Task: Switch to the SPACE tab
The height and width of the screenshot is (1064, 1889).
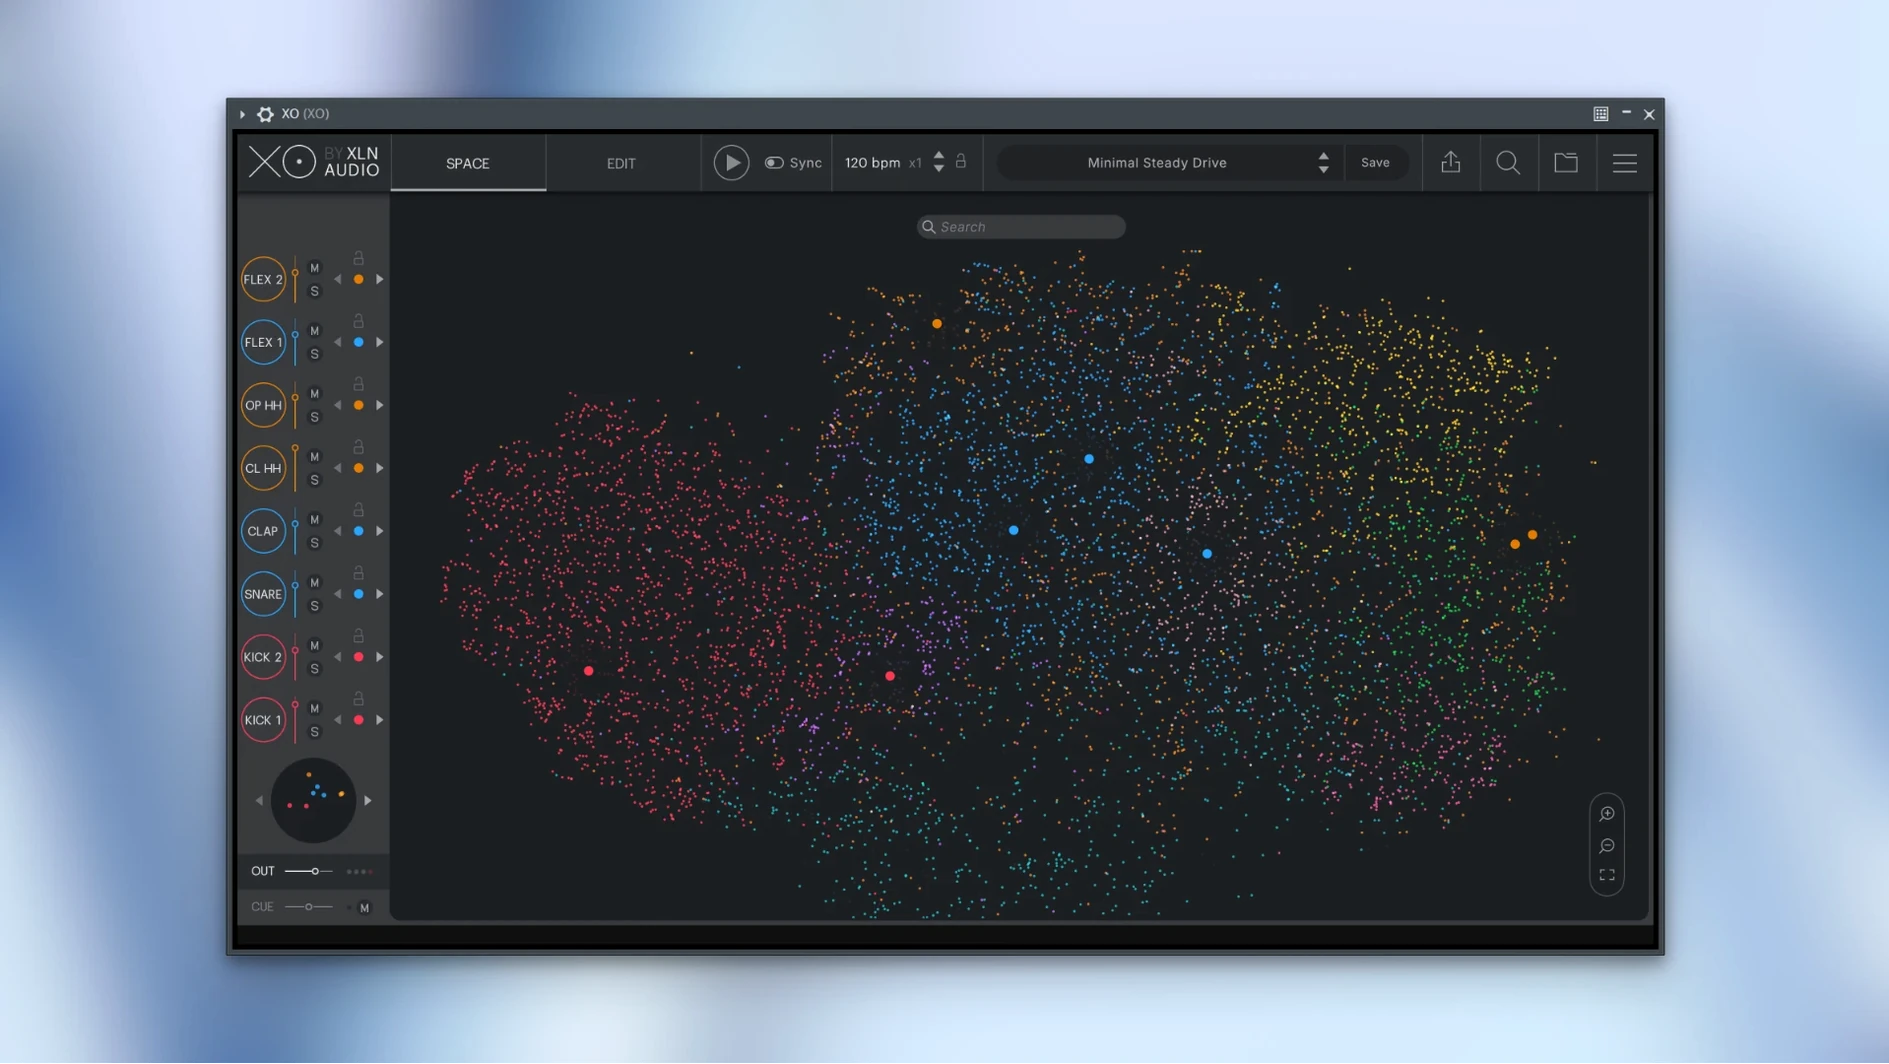Action: click(468, 163)
